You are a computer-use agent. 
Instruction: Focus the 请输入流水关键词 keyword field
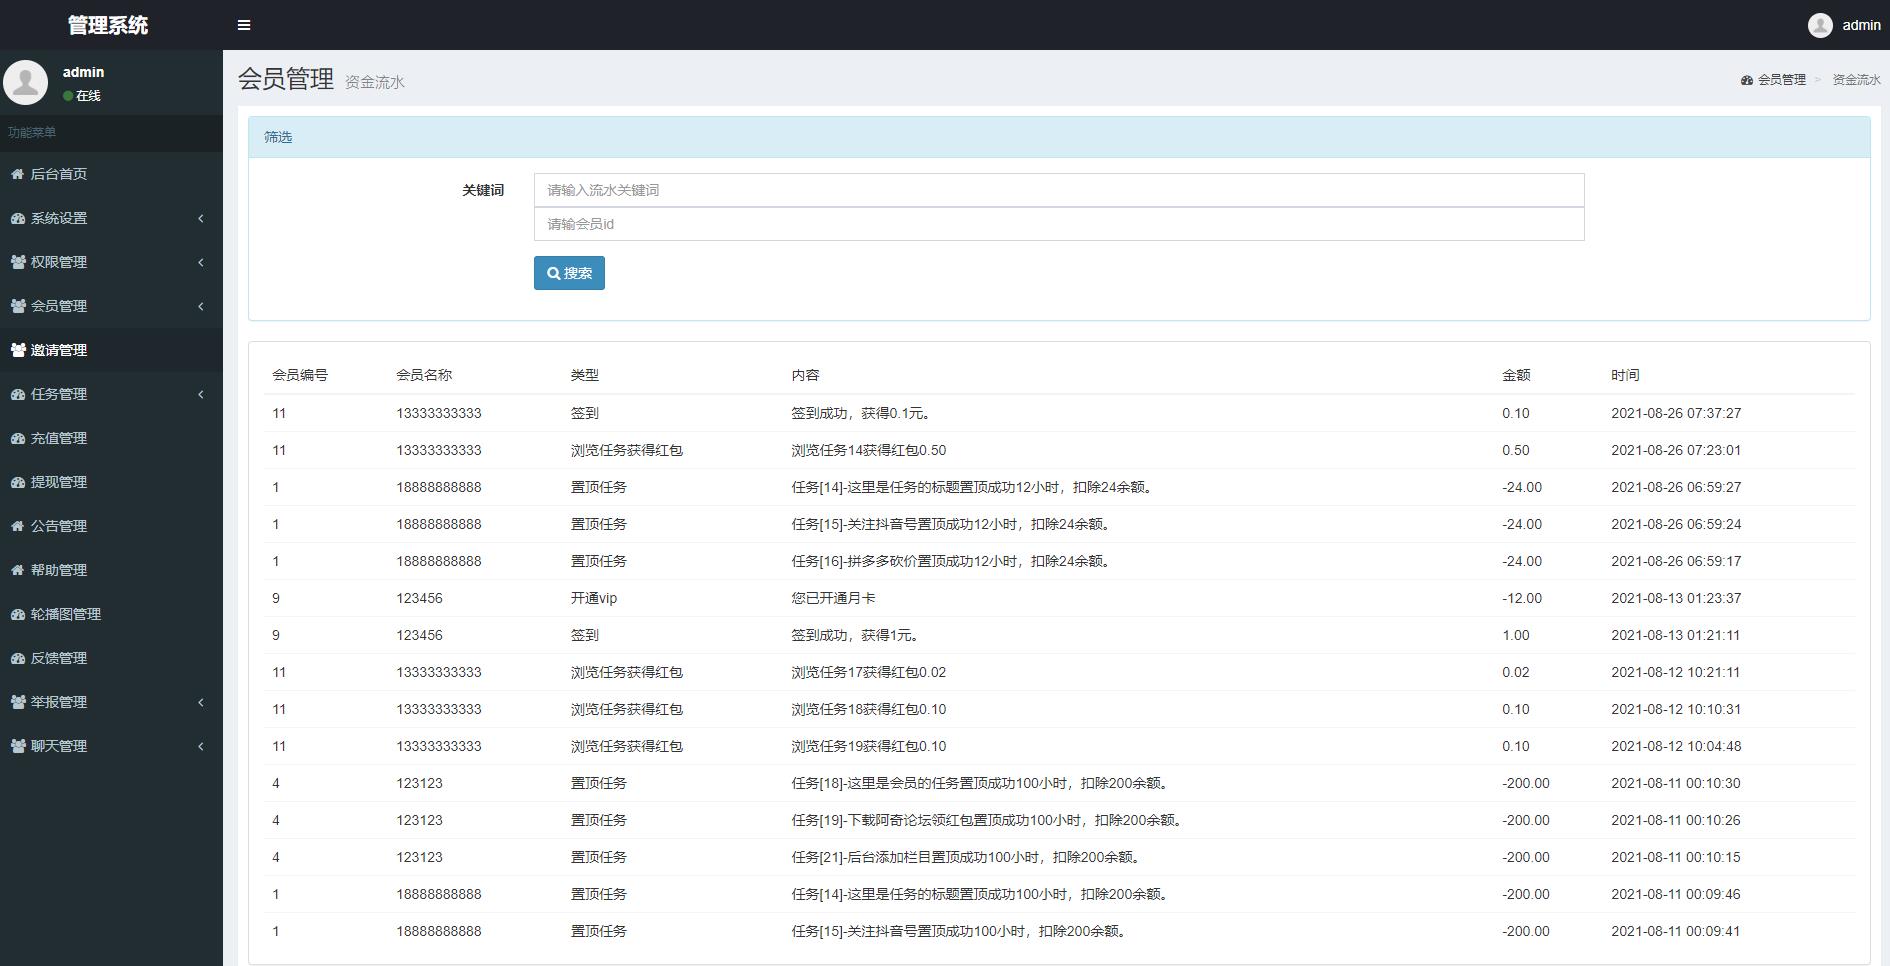pos(1059,190)
